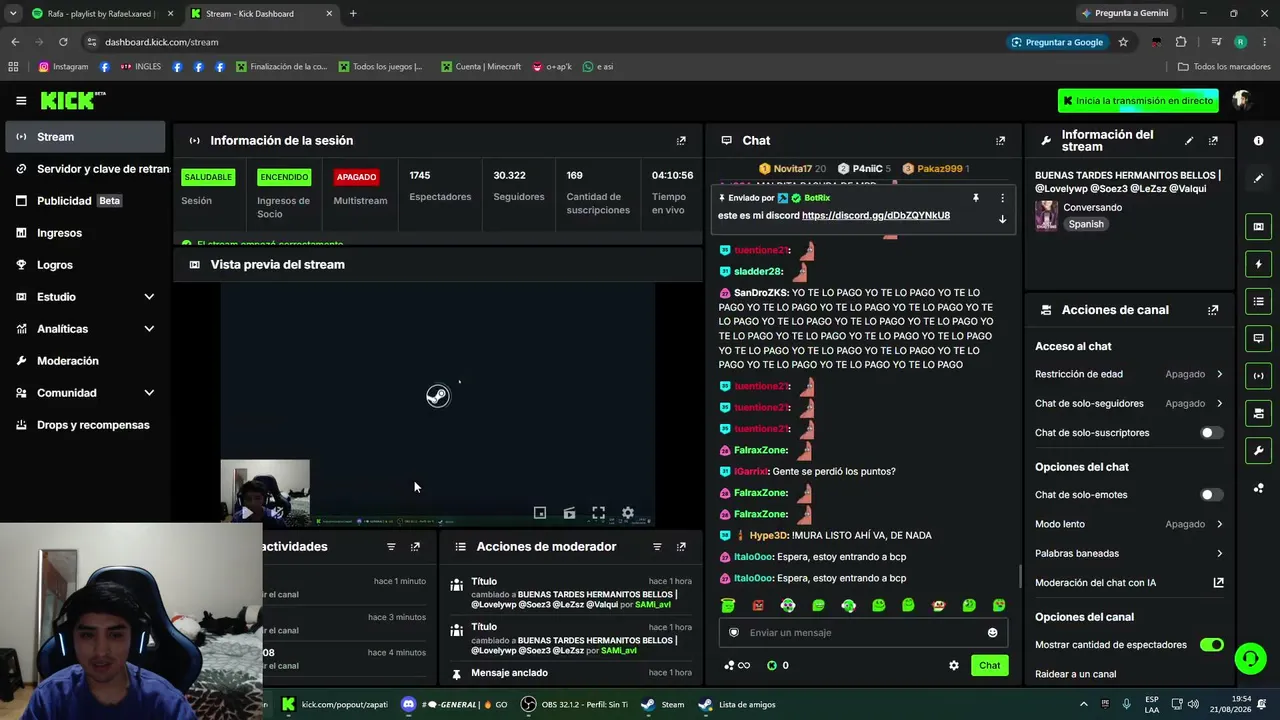The width and height of the screenshot is (1280, 720).
Task: Open the Discord invite link in pinned message
Action: point(876,215)
